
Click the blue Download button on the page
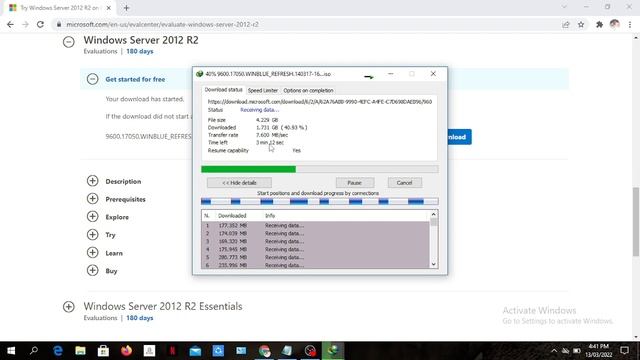460,137
